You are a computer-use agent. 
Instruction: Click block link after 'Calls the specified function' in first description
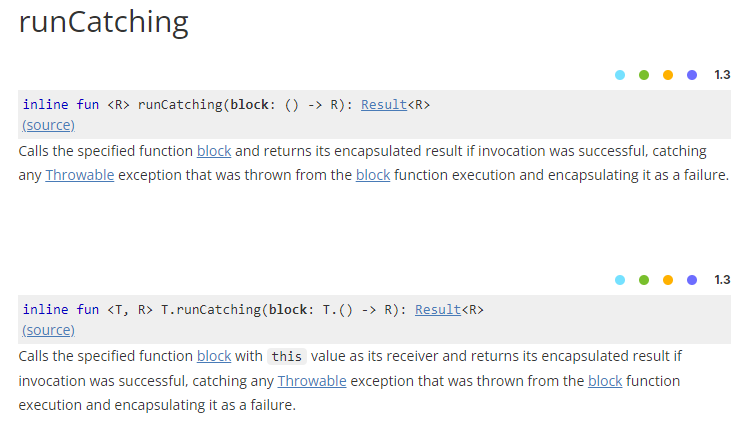214,151
